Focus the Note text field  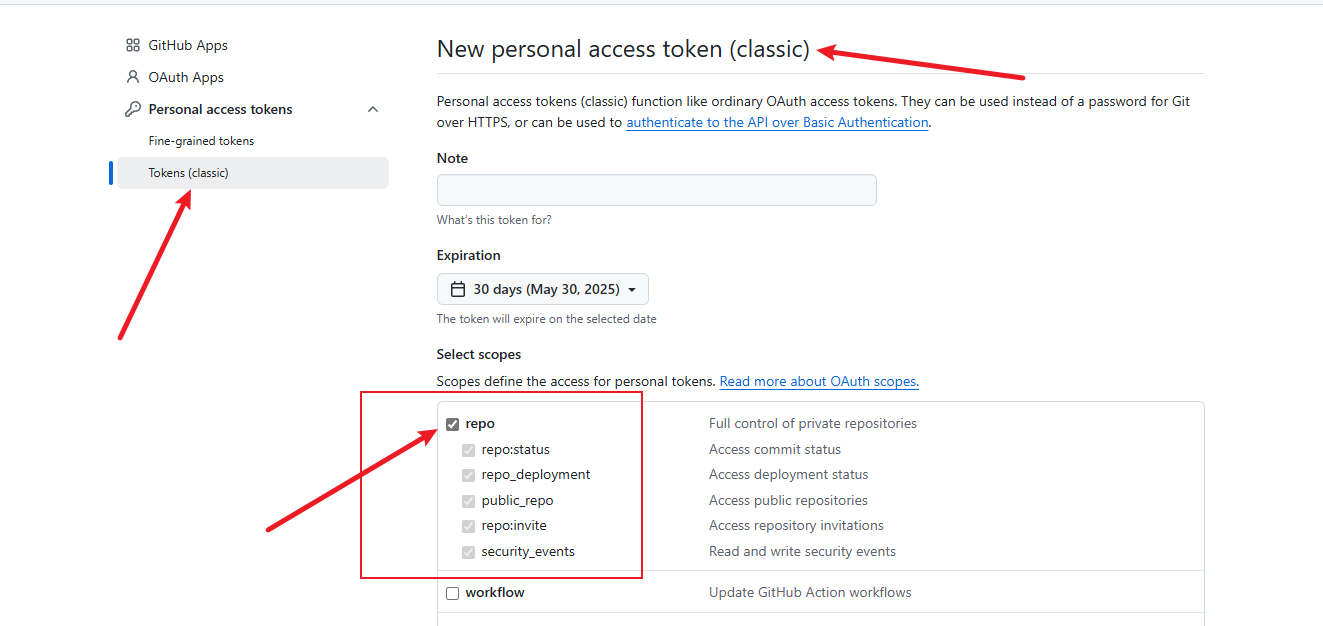coord(656,190)
